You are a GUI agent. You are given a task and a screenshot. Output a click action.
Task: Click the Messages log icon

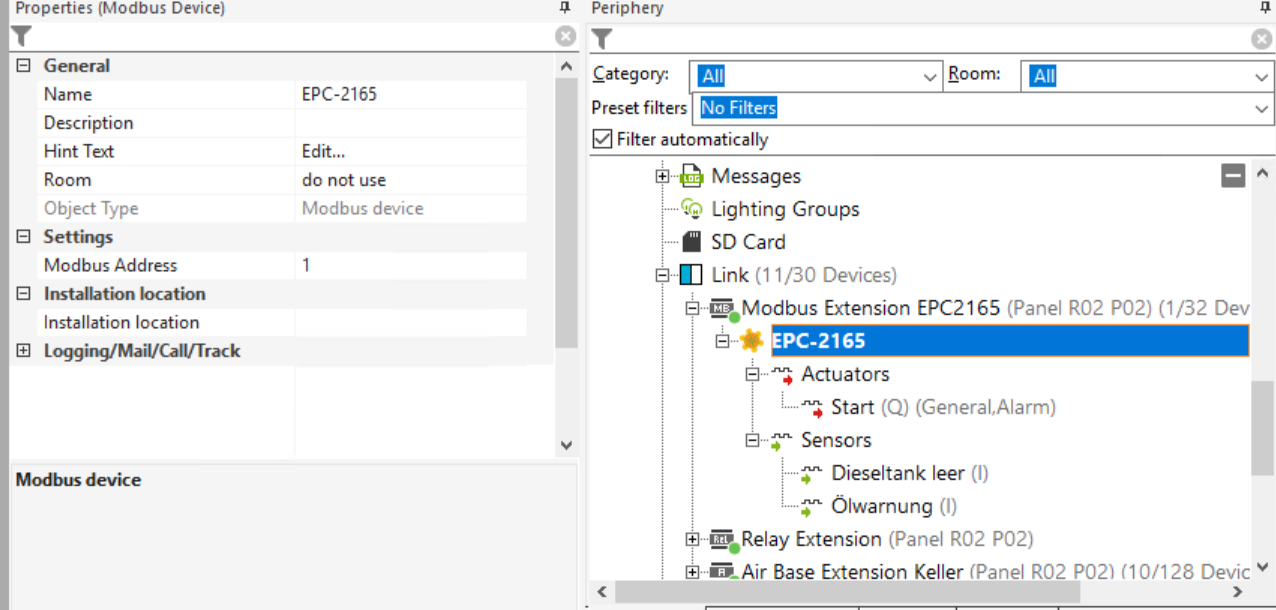[x=692, y=177]
